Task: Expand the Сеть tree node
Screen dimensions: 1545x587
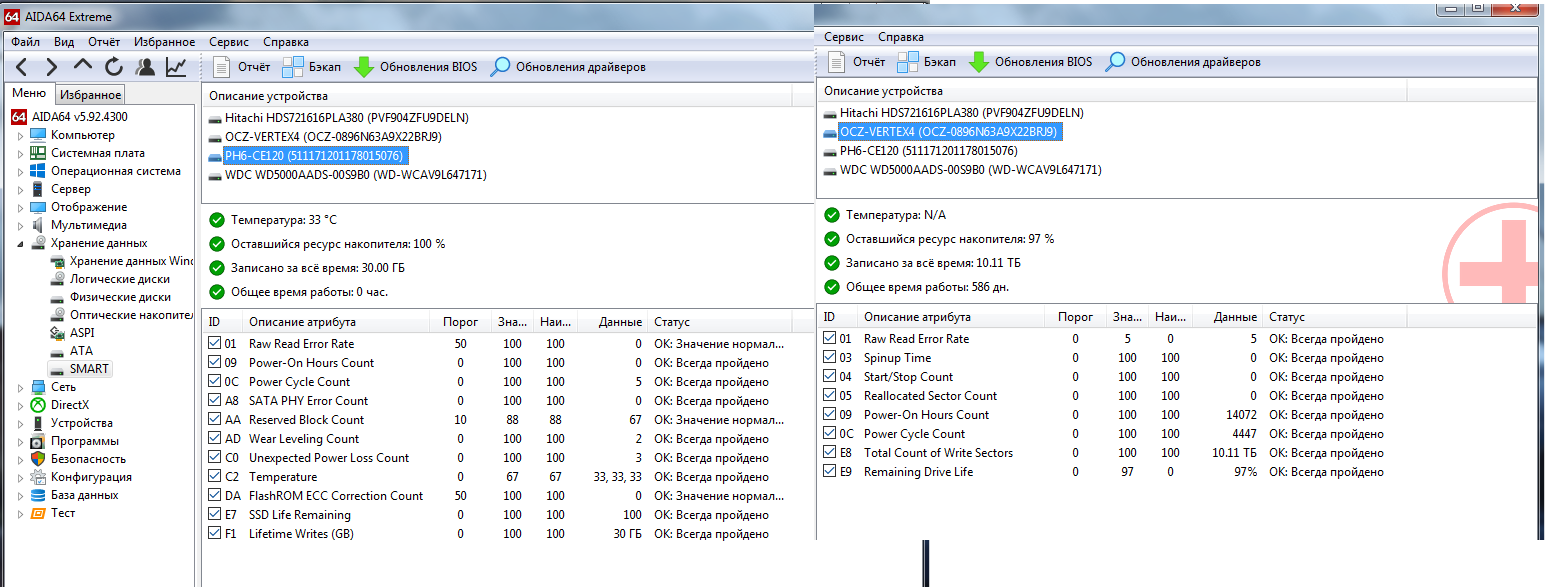Action: (x=20, y=387)
